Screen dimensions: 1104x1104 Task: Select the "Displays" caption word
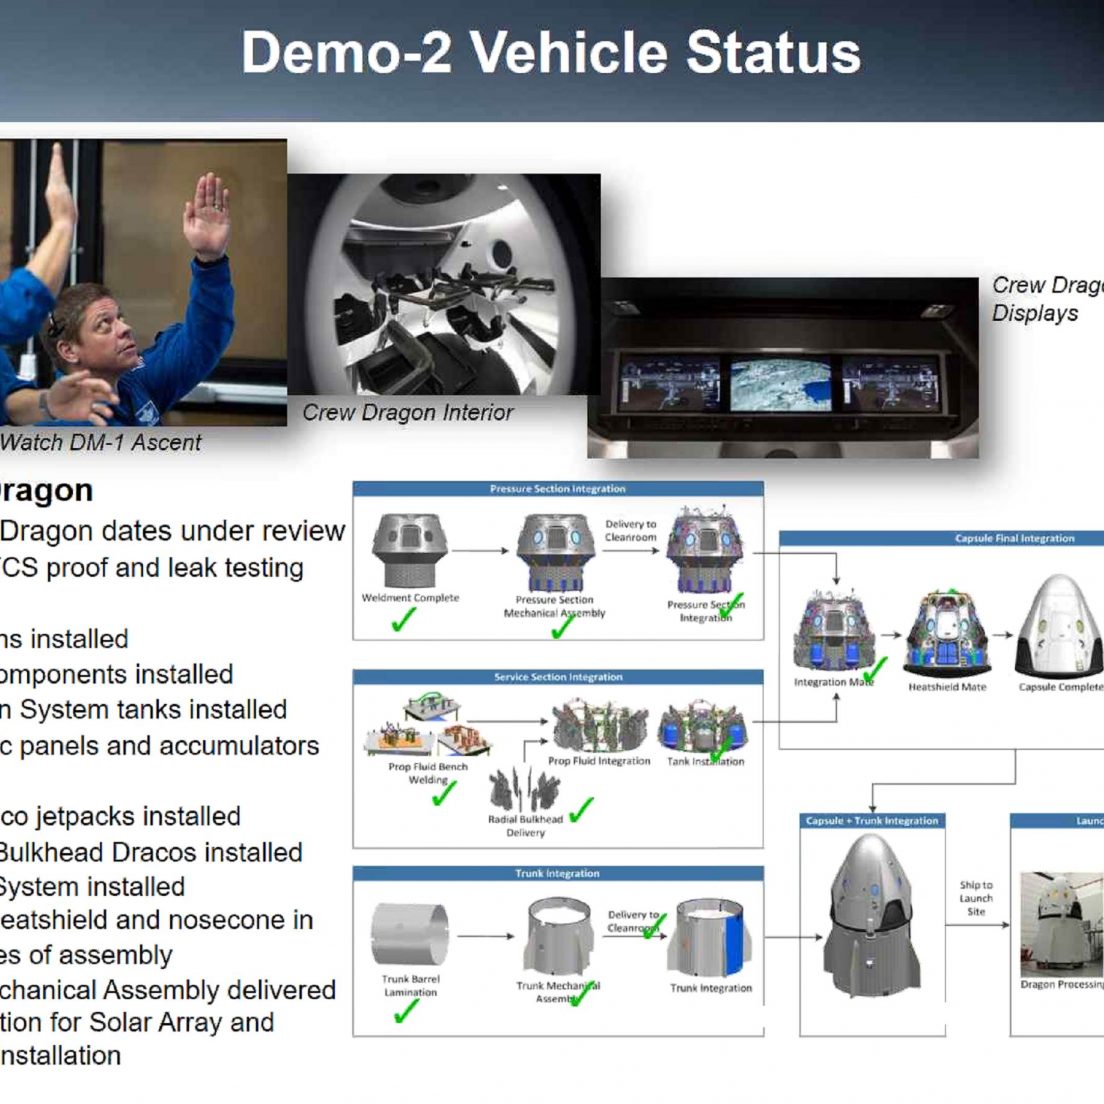point(1034,313)
